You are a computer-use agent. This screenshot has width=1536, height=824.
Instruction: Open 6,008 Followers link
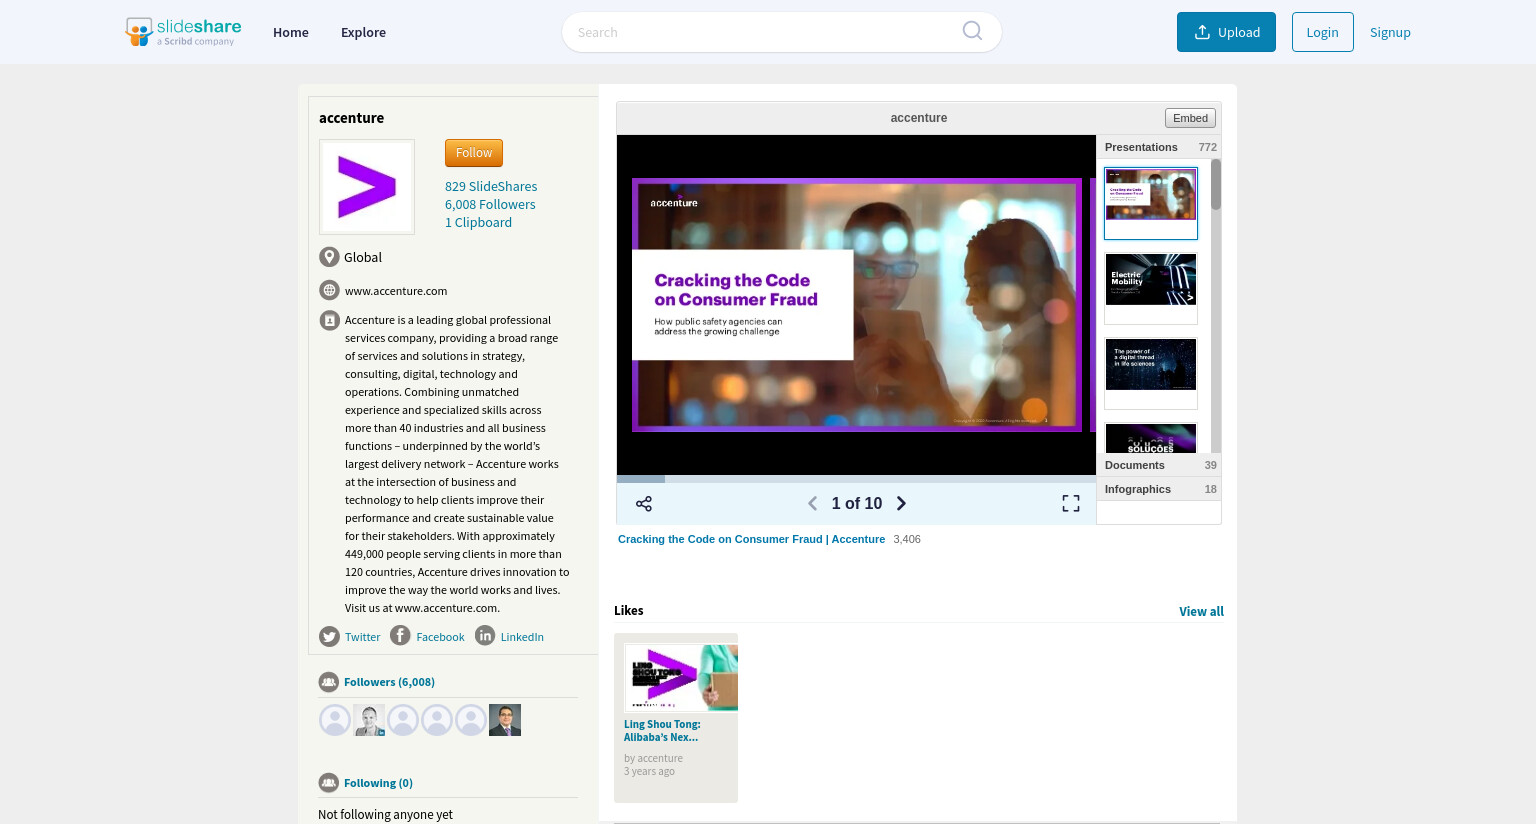pos(490,204)
